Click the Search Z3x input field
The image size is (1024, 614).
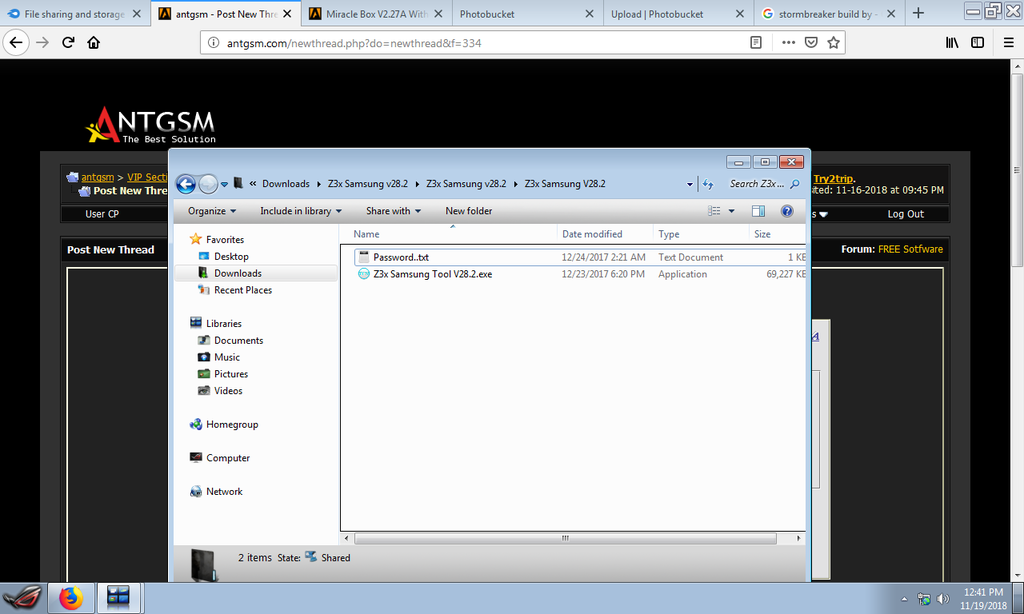click(x=756, y=184)
